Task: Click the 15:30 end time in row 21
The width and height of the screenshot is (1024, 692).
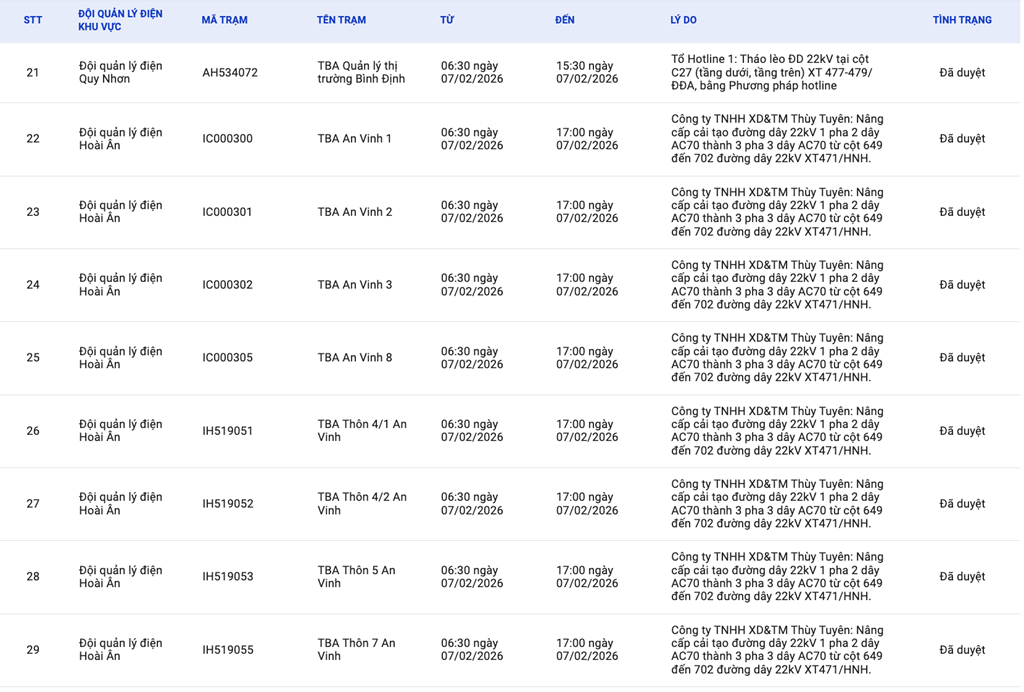Action: (587, 73)
